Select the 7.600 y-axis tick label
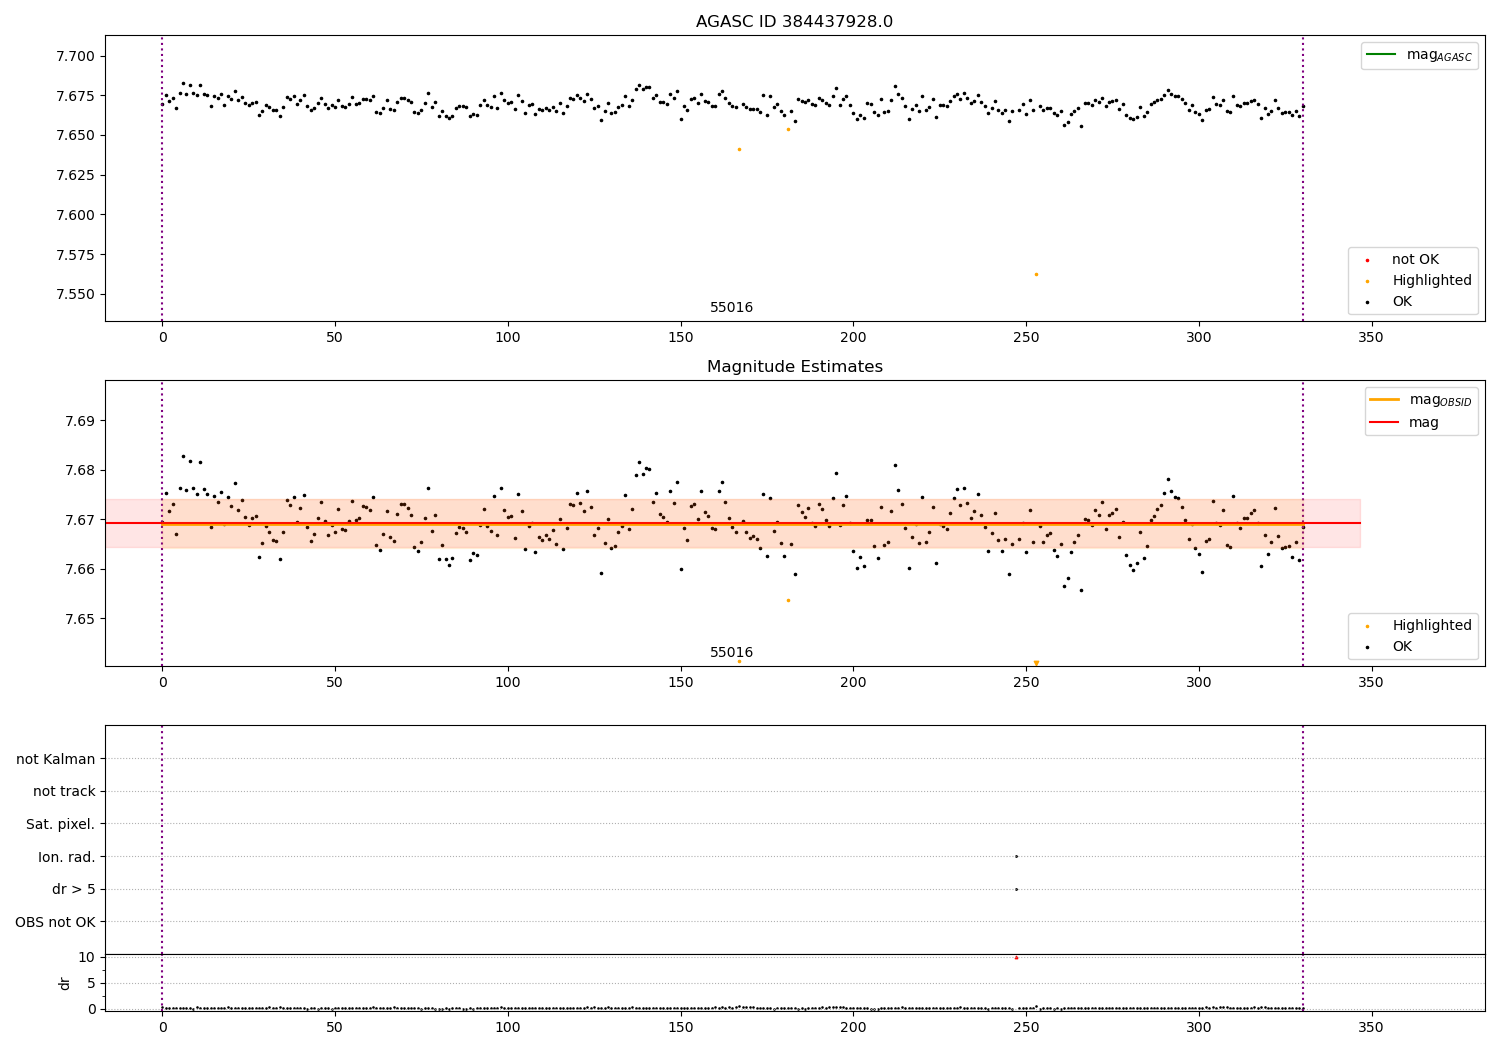Viewport: 1500px width, 1050px height. pyautogui.click(x=76, y=215)
